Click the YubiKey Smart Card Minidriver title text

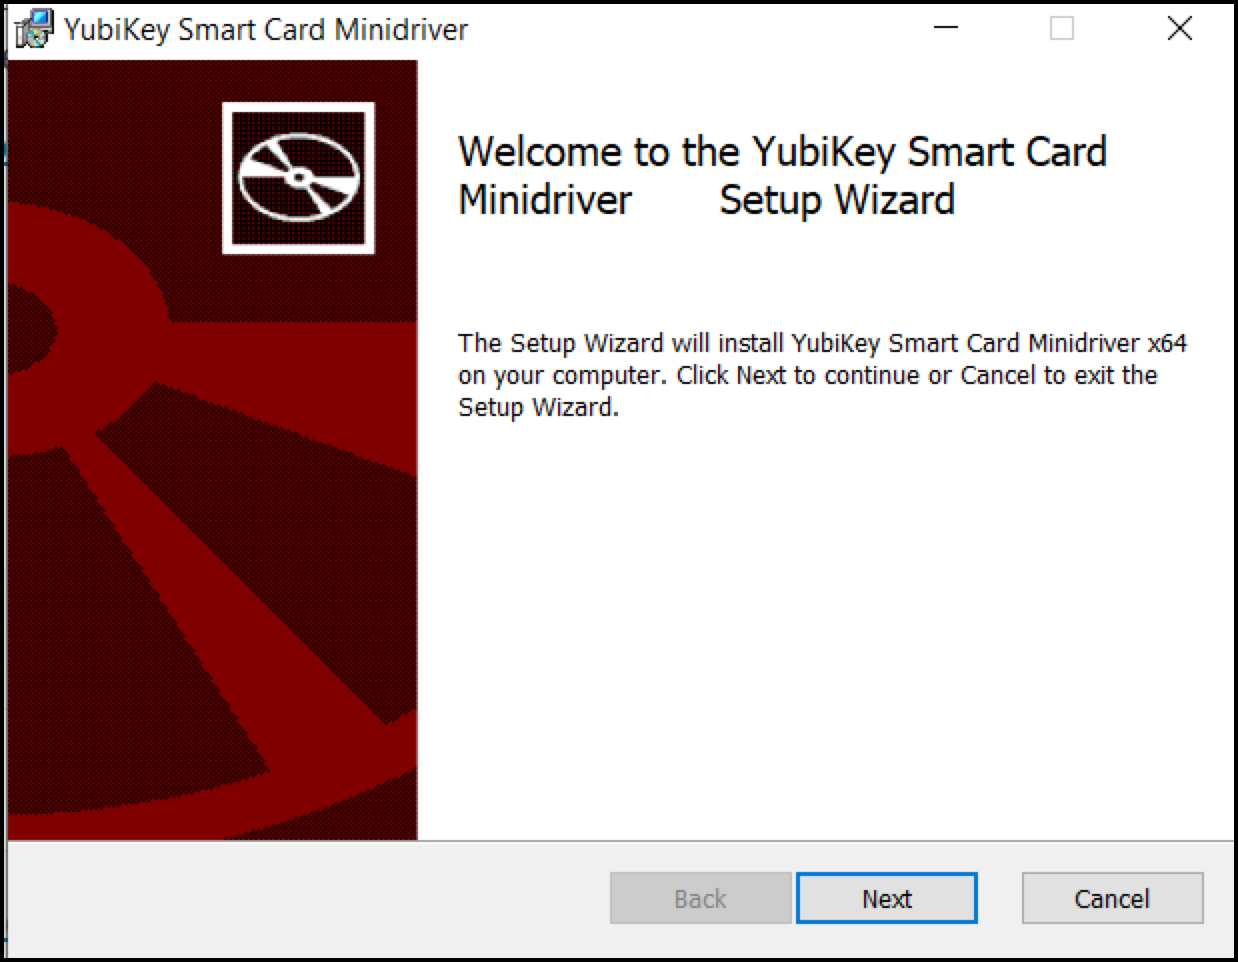(264, 29)
